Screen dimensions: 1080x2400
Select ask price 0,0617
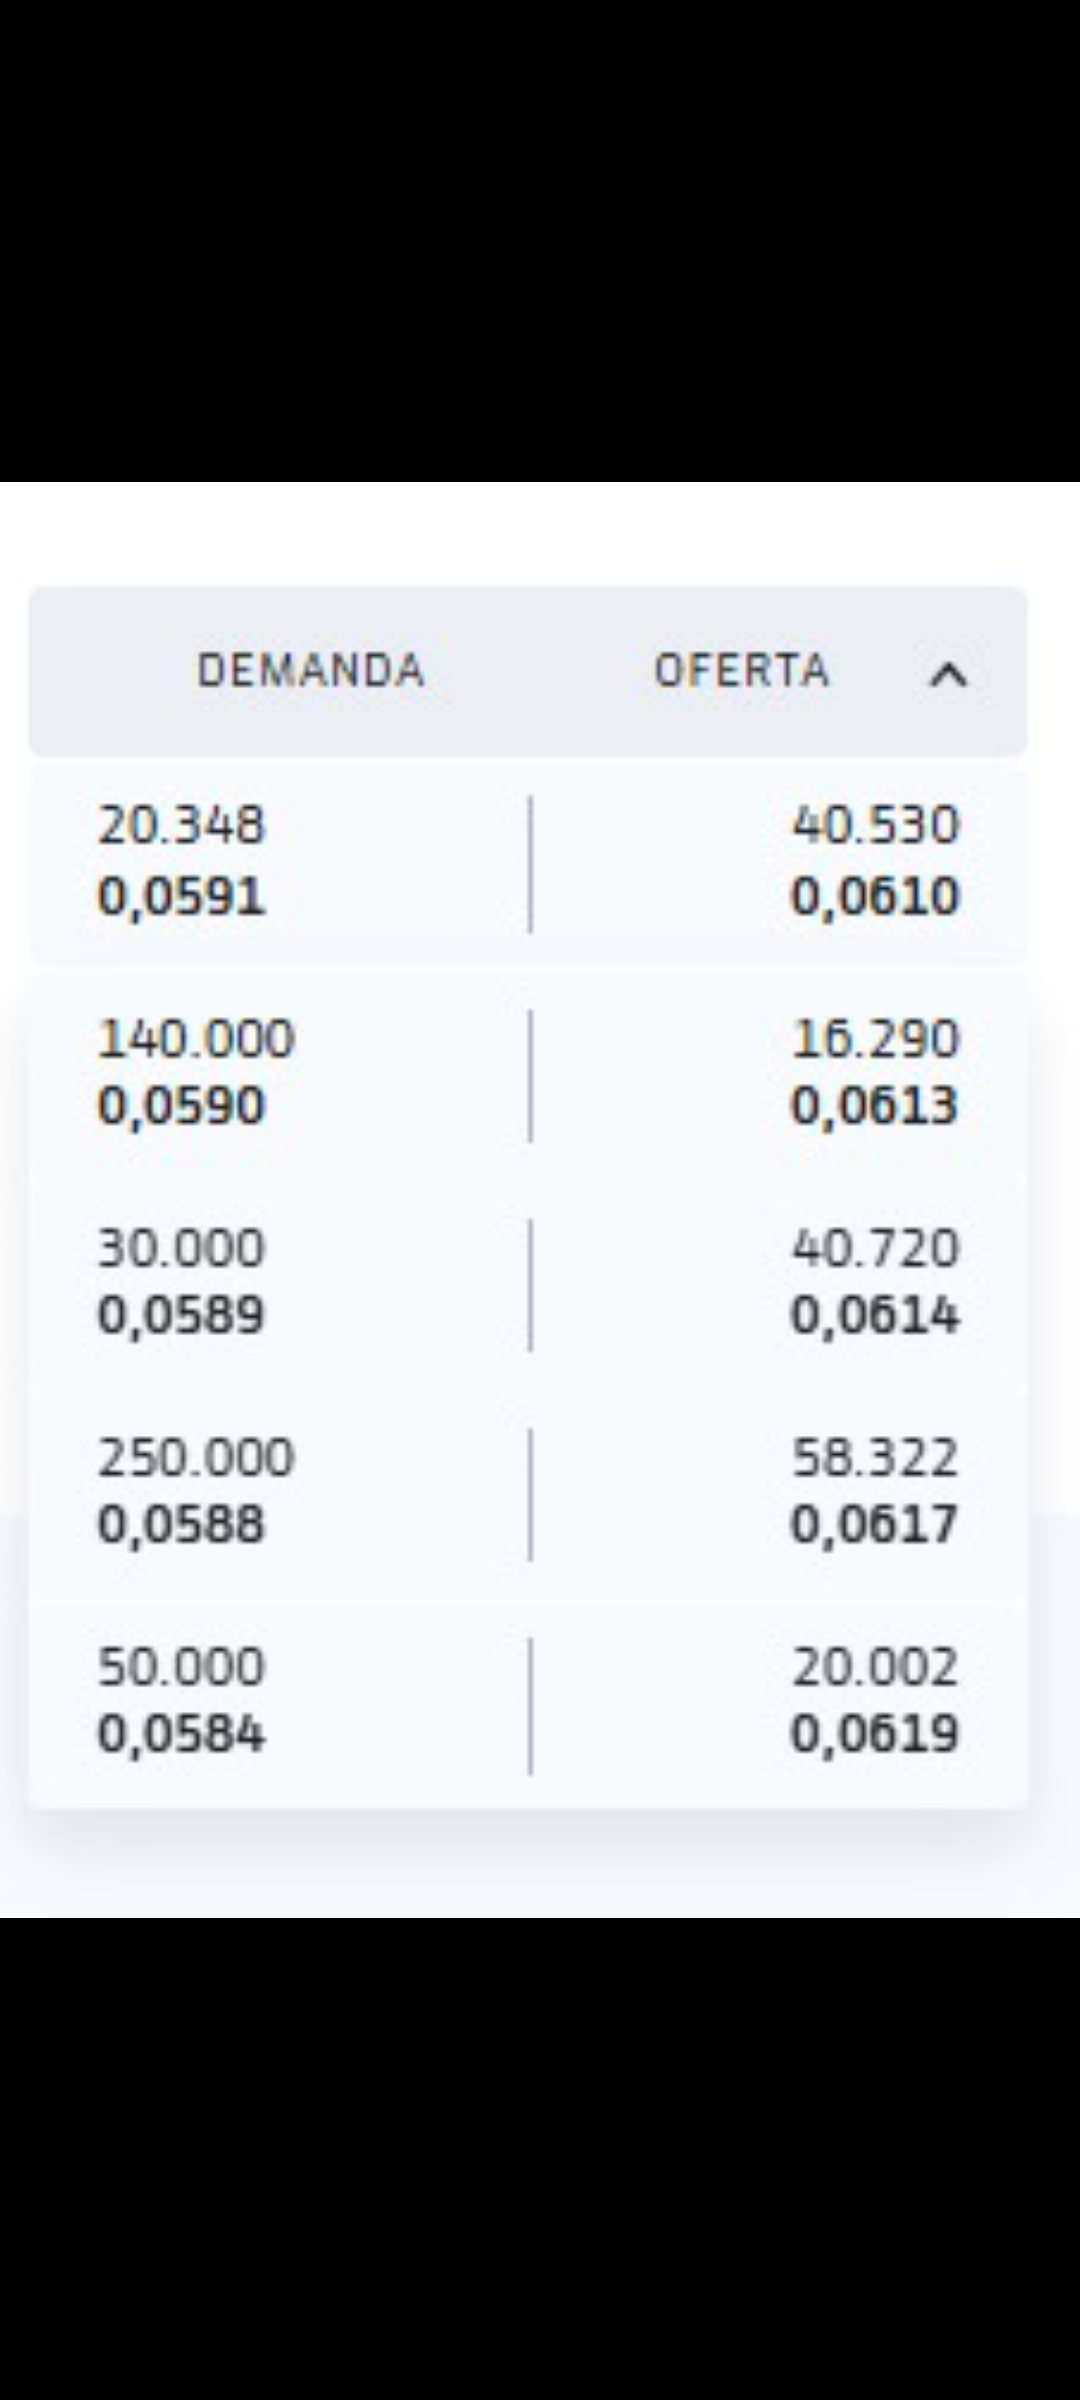[x=875, y=1525]
